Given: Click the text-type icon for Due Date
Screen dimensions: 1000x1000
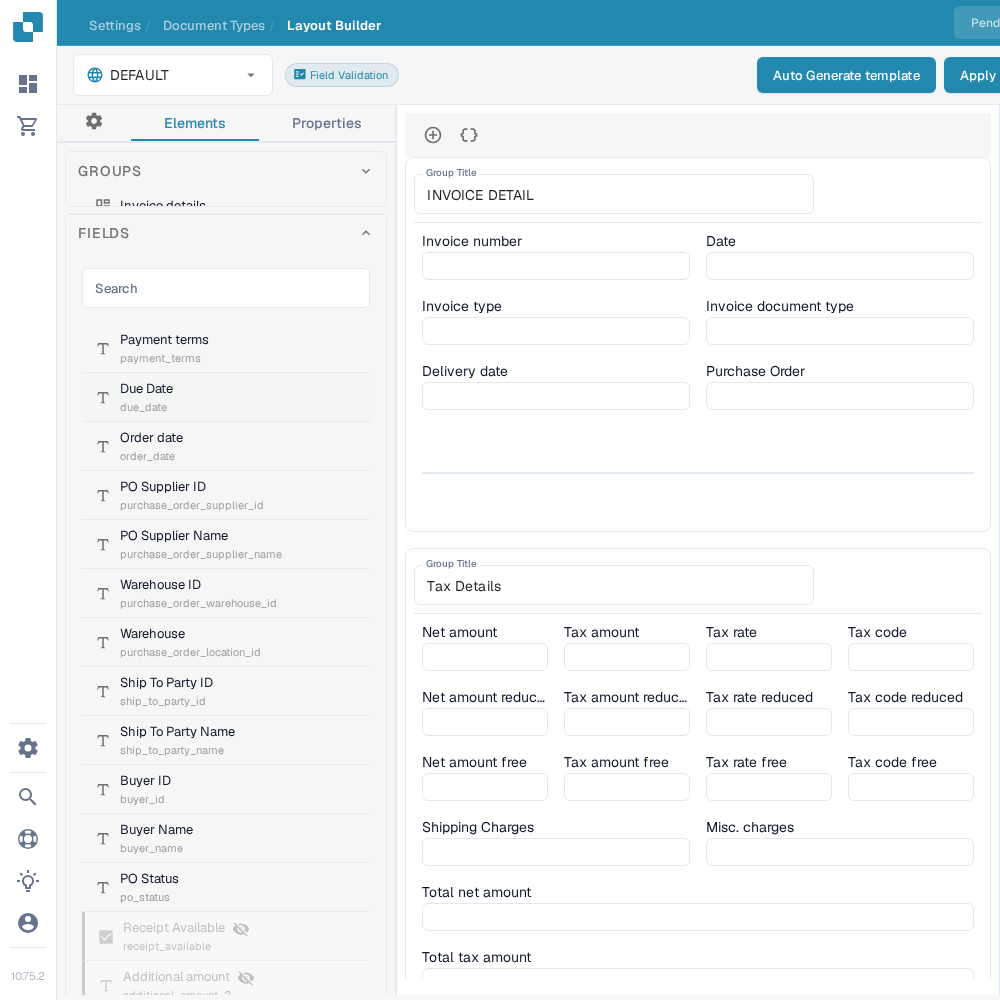Looking at the screenshot, I should click(x=103, y=397).
